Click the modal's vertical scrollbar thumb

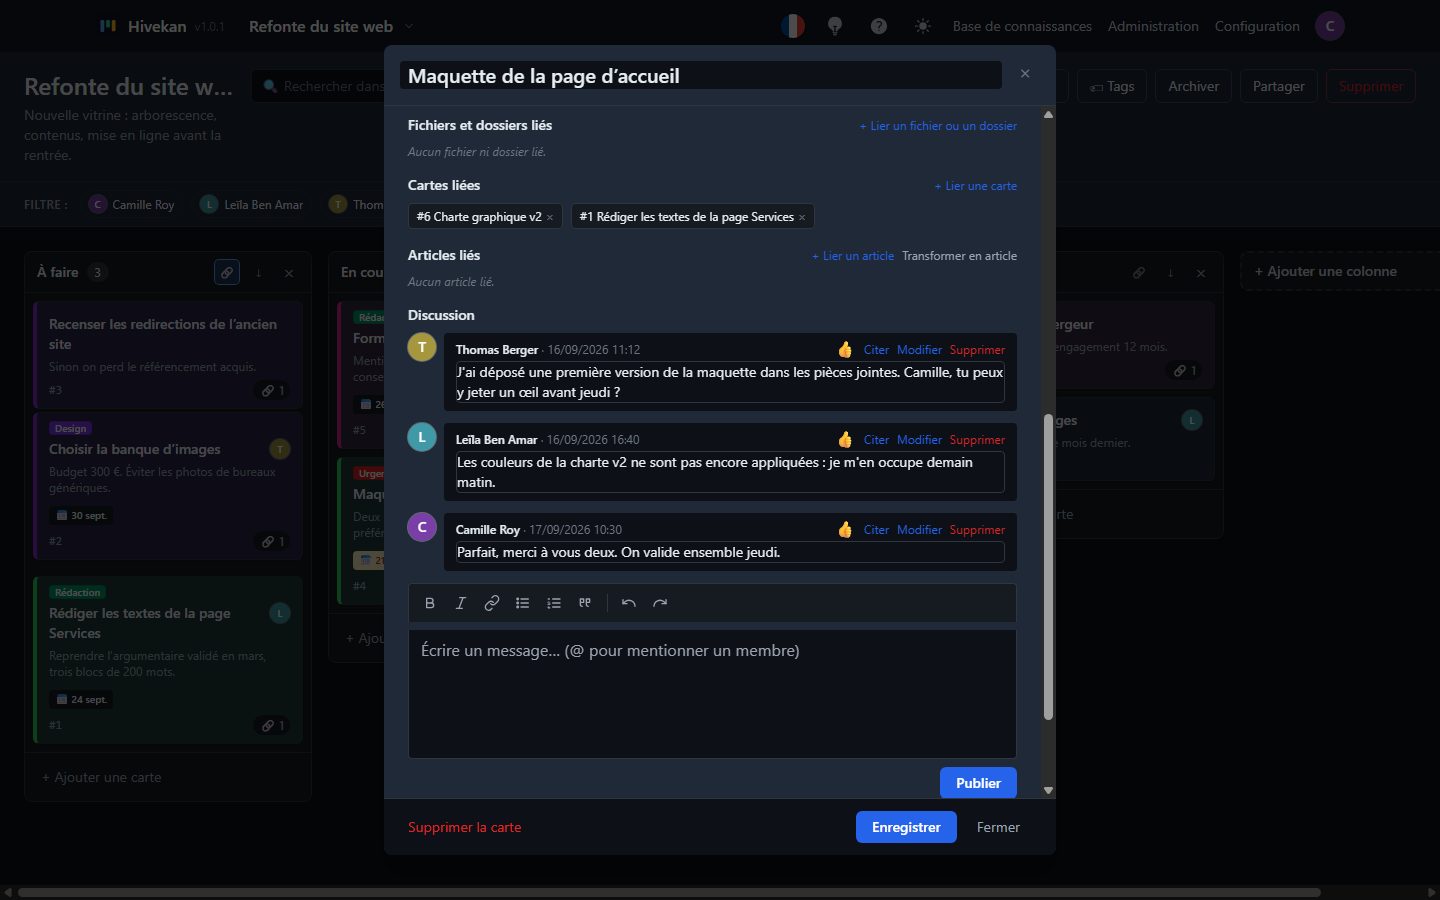tap(1048, 567)
